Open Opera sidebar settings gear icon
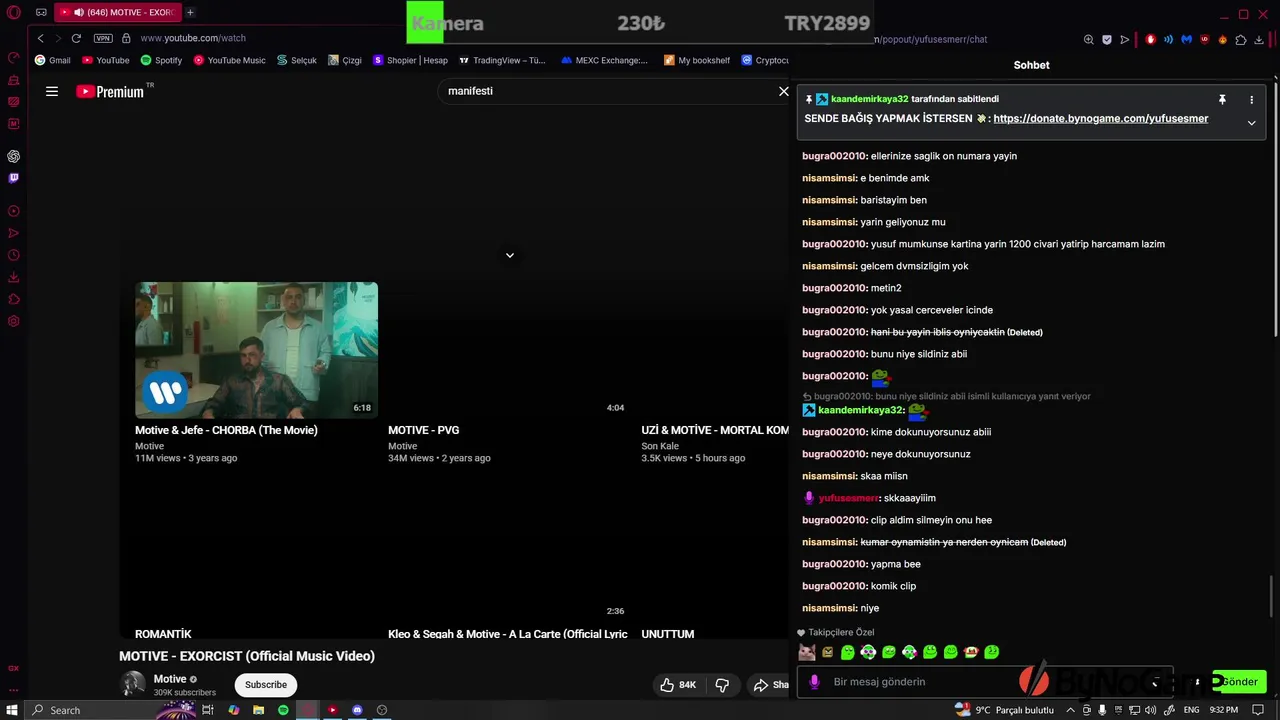The width and height of the screenshot is (1280, 720). pos(13,321)
